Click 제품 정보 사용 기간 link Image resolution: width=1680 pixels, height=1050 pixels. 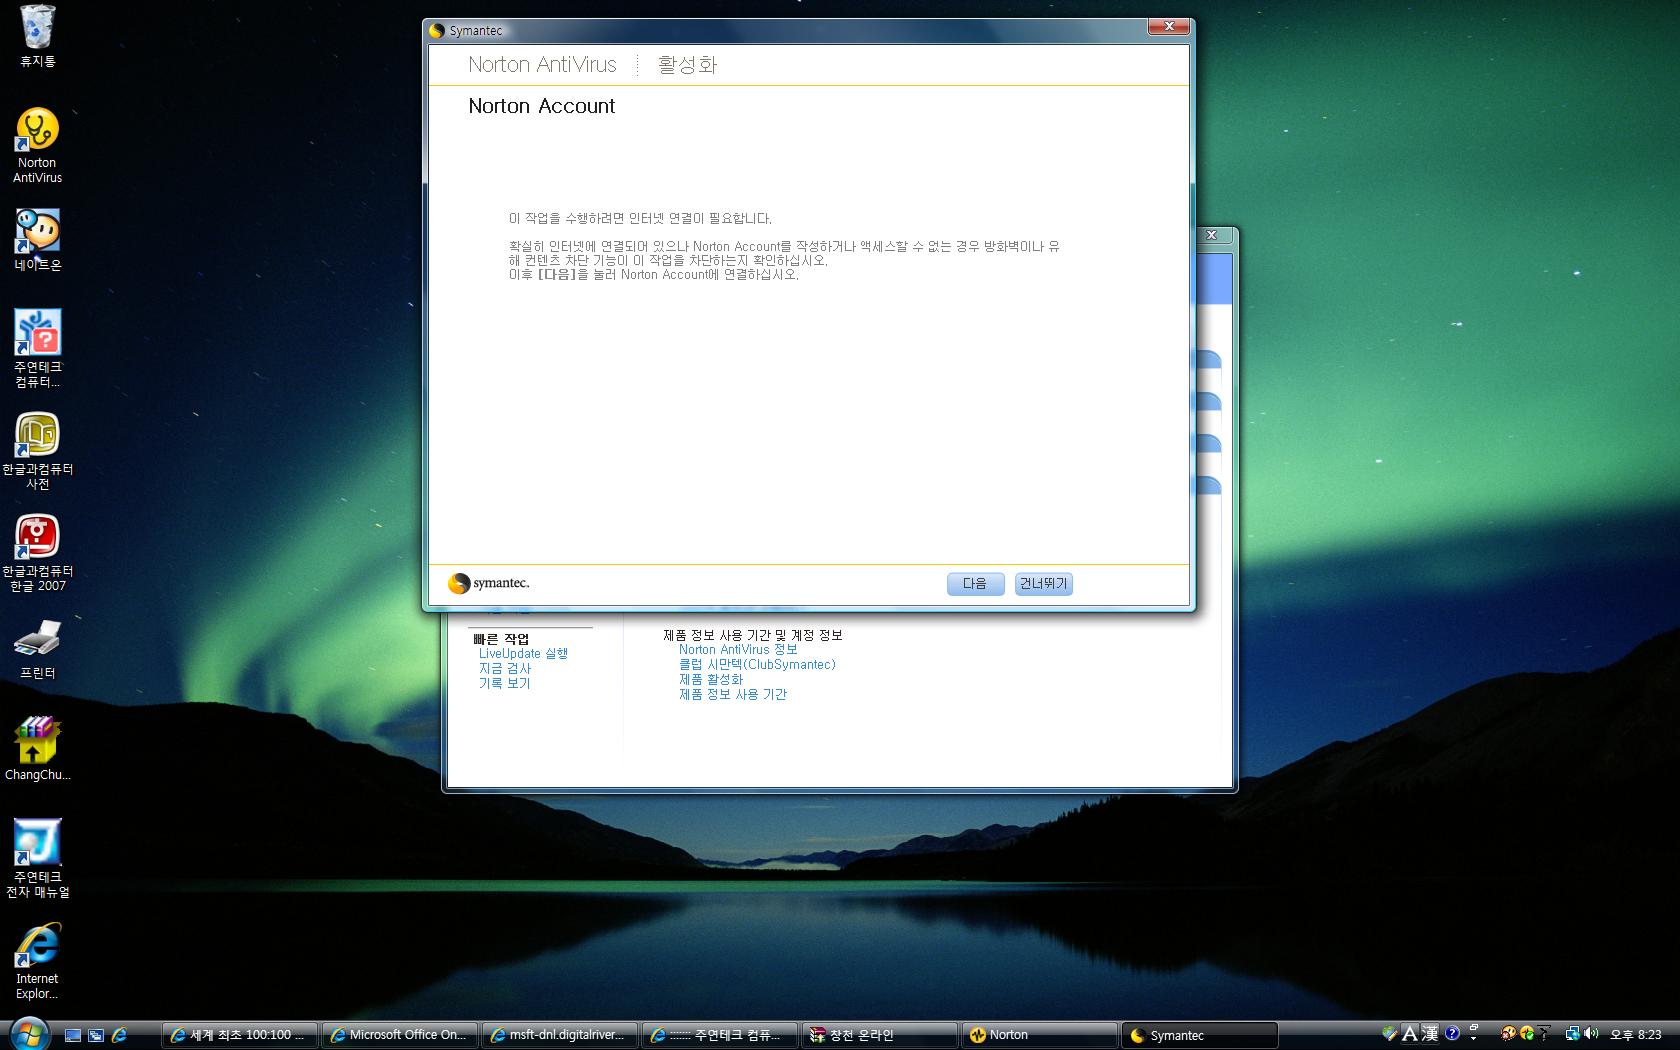[733, 695]
